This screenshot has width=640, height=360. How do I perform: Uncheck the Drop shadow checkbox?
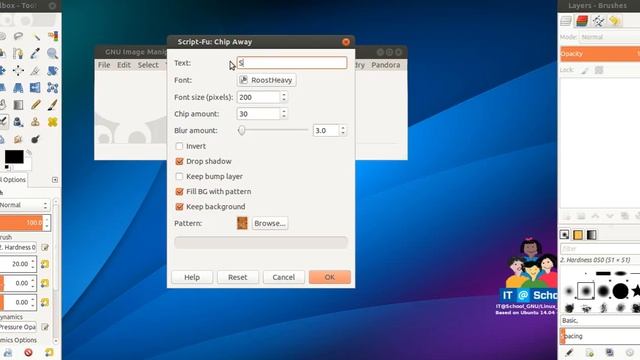[x=179, y=161]
